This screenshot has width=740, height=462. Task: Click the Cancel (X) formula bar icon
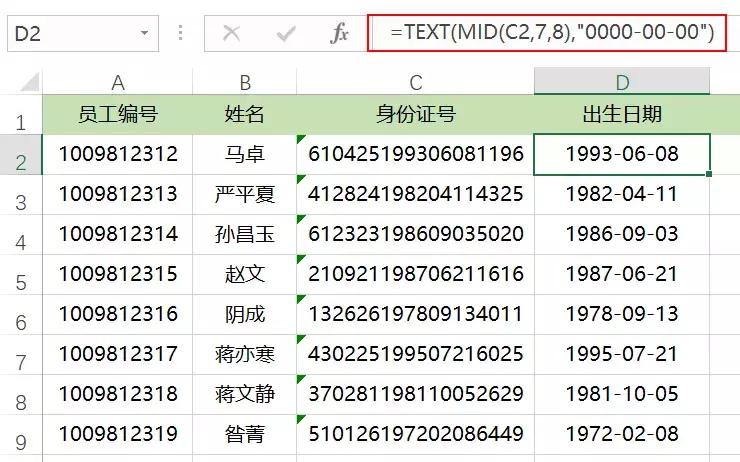pyautogui.click(x=231, y=34)
